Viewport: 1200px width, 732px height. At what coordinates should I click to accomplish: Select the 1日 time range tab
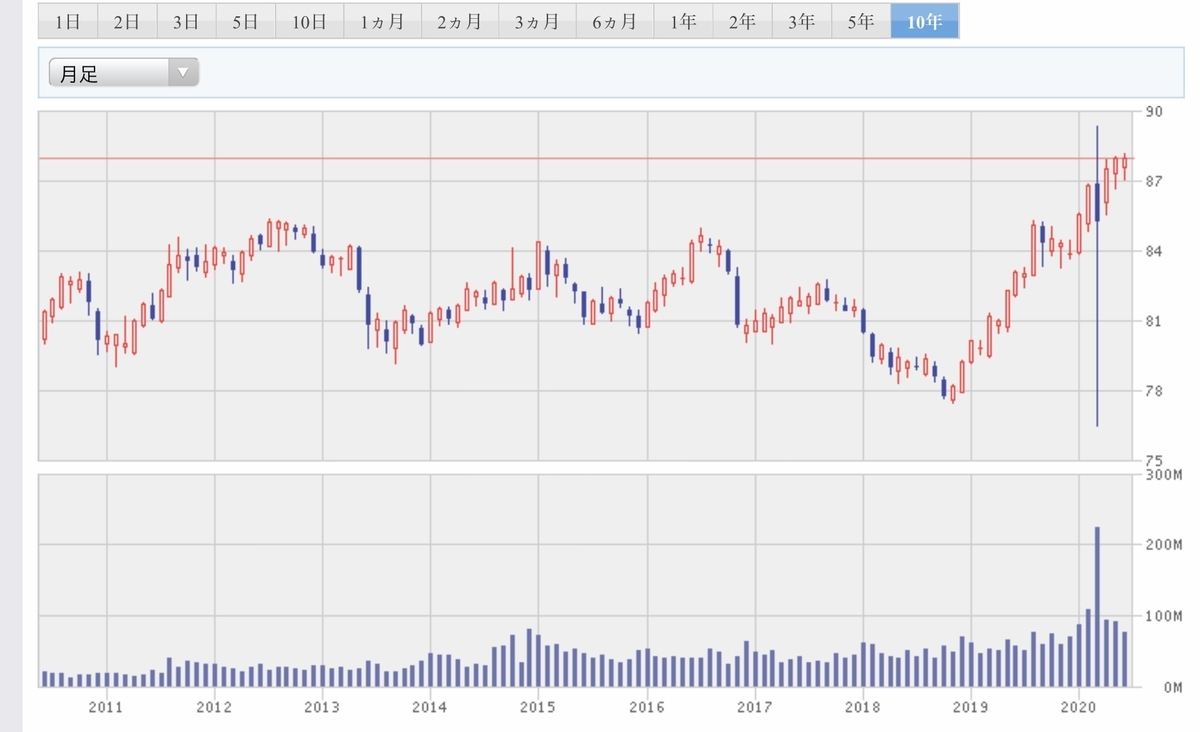[69, 21]
